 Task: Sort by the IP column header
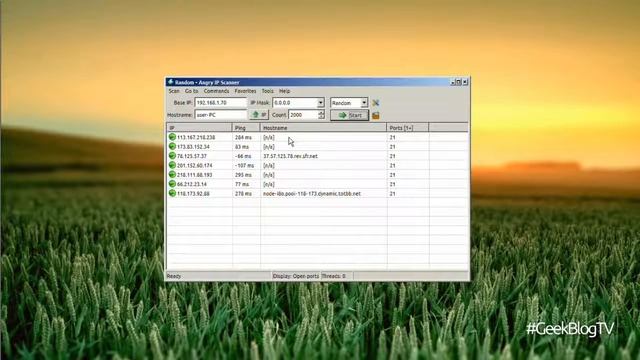[x=200, y=128]
